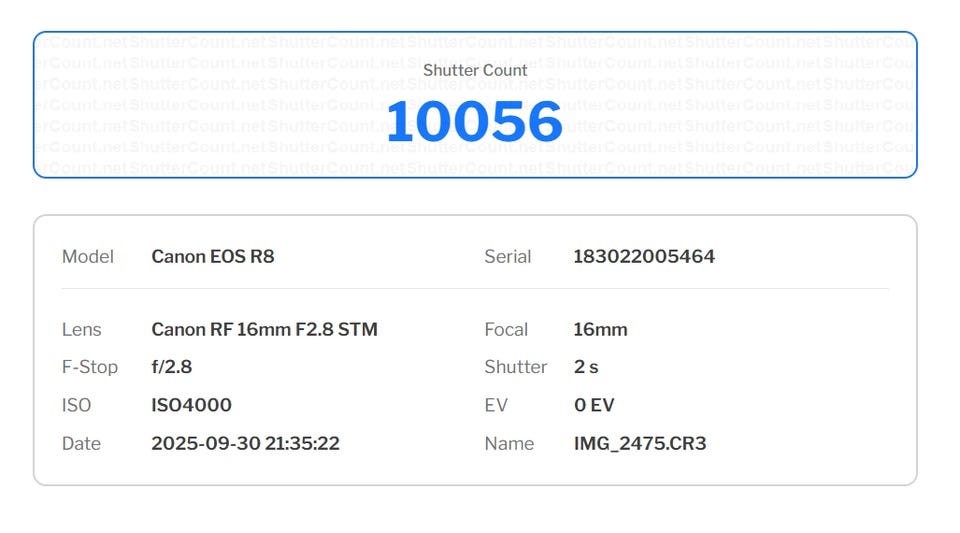Click the 'F-Stop' field label
This screenshot has height=533, width=960.
[90, 367]
